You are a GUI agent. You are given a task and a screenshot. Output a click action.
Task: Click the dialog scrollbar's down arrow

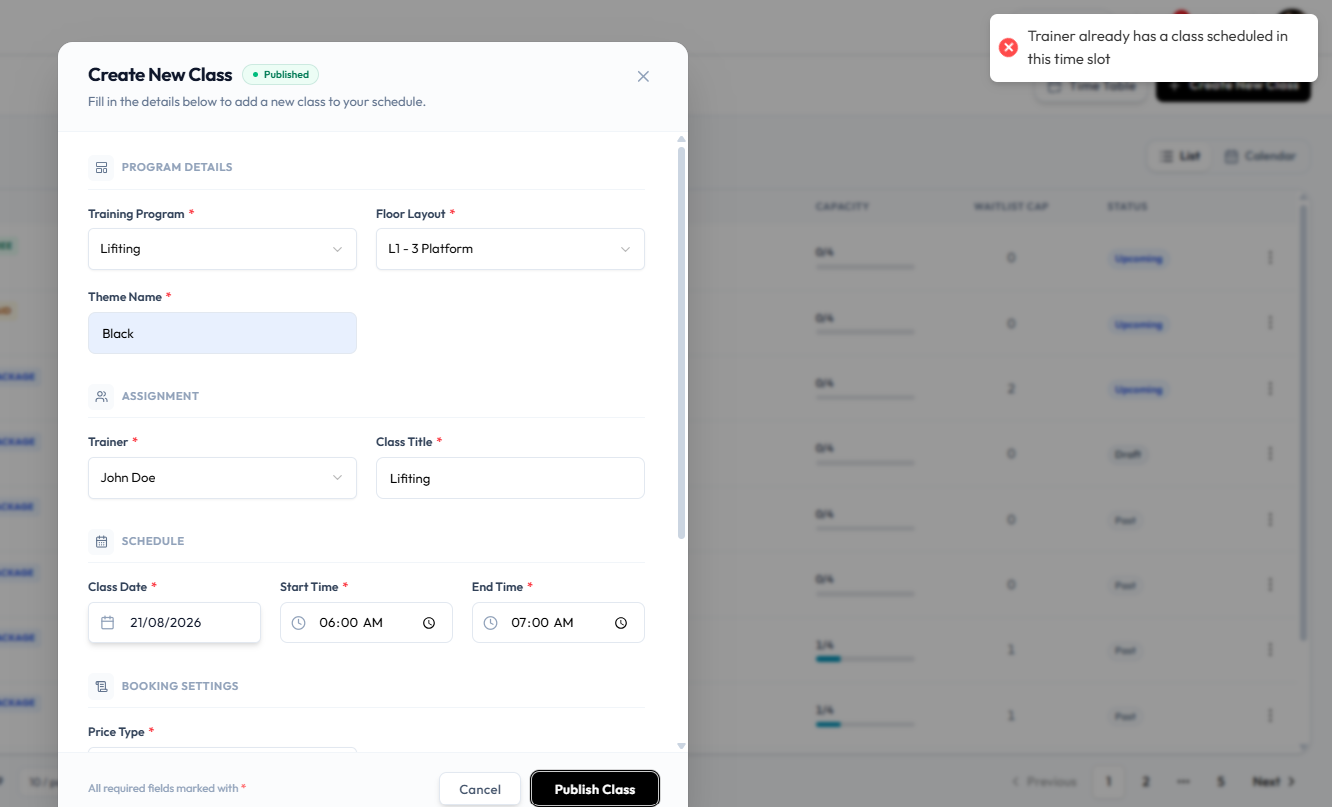(682, 746)
